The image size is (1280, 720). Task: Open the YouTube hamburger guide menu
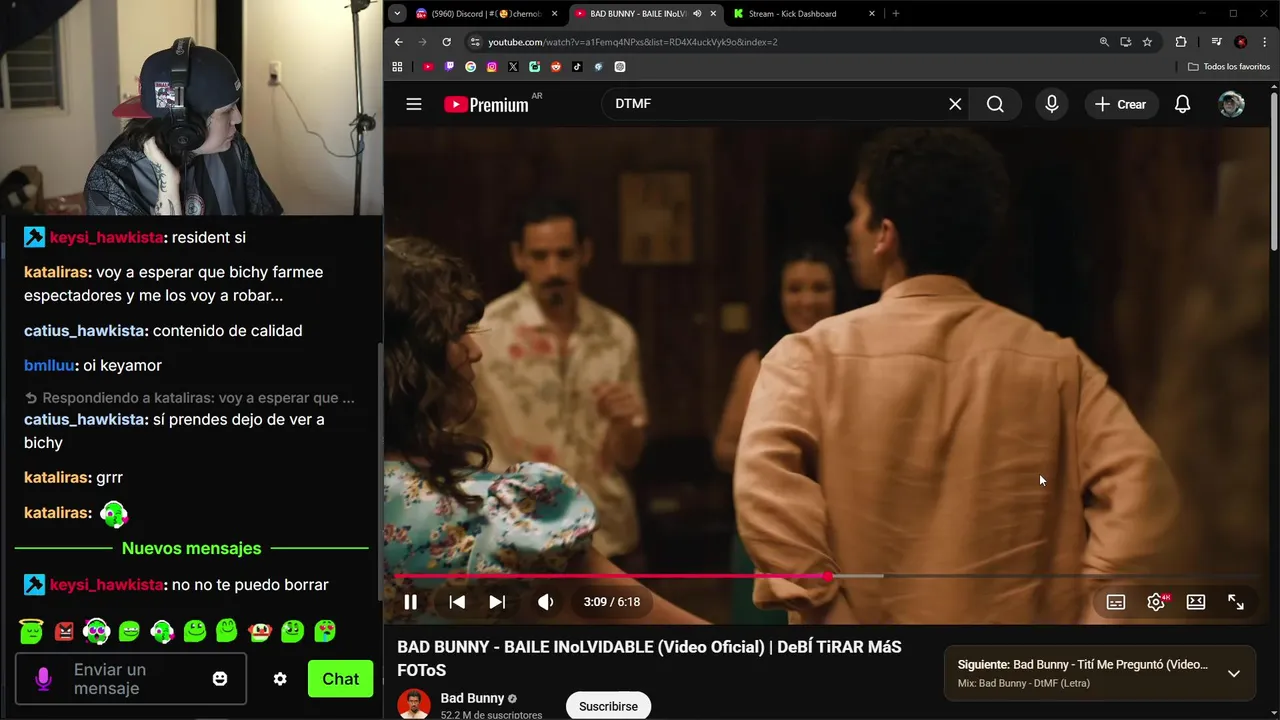pyautogui.click(x=414, y=104)
